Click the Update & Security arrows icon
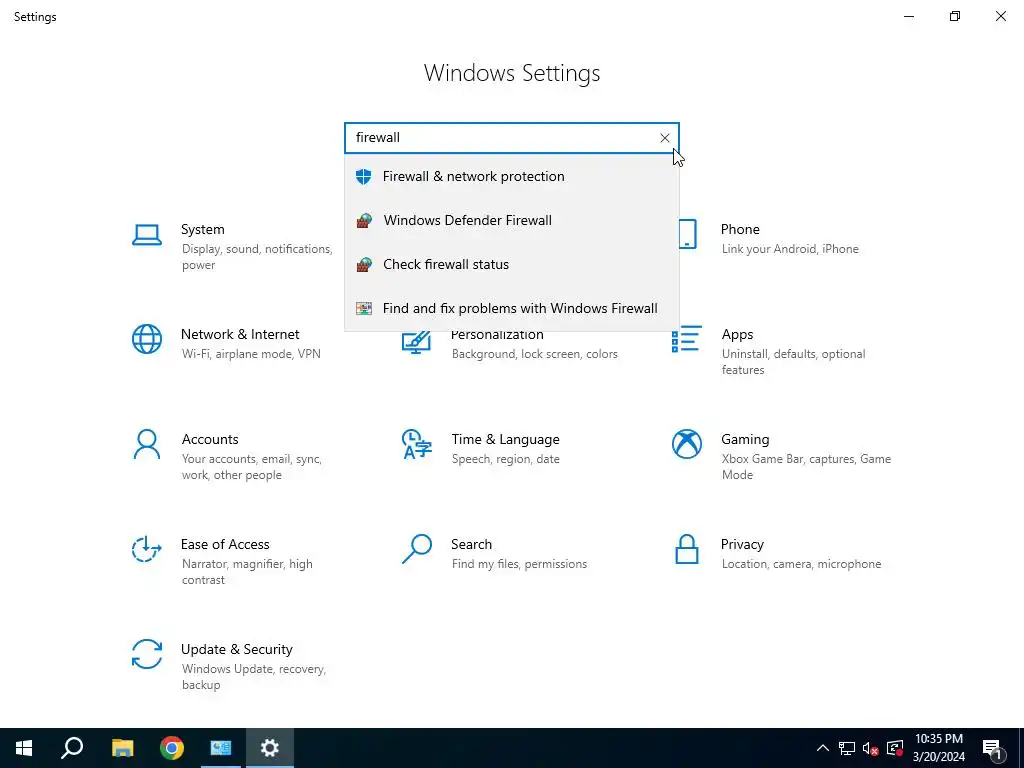Viewport: 1024px width, 768px height. tap(147, 654)
